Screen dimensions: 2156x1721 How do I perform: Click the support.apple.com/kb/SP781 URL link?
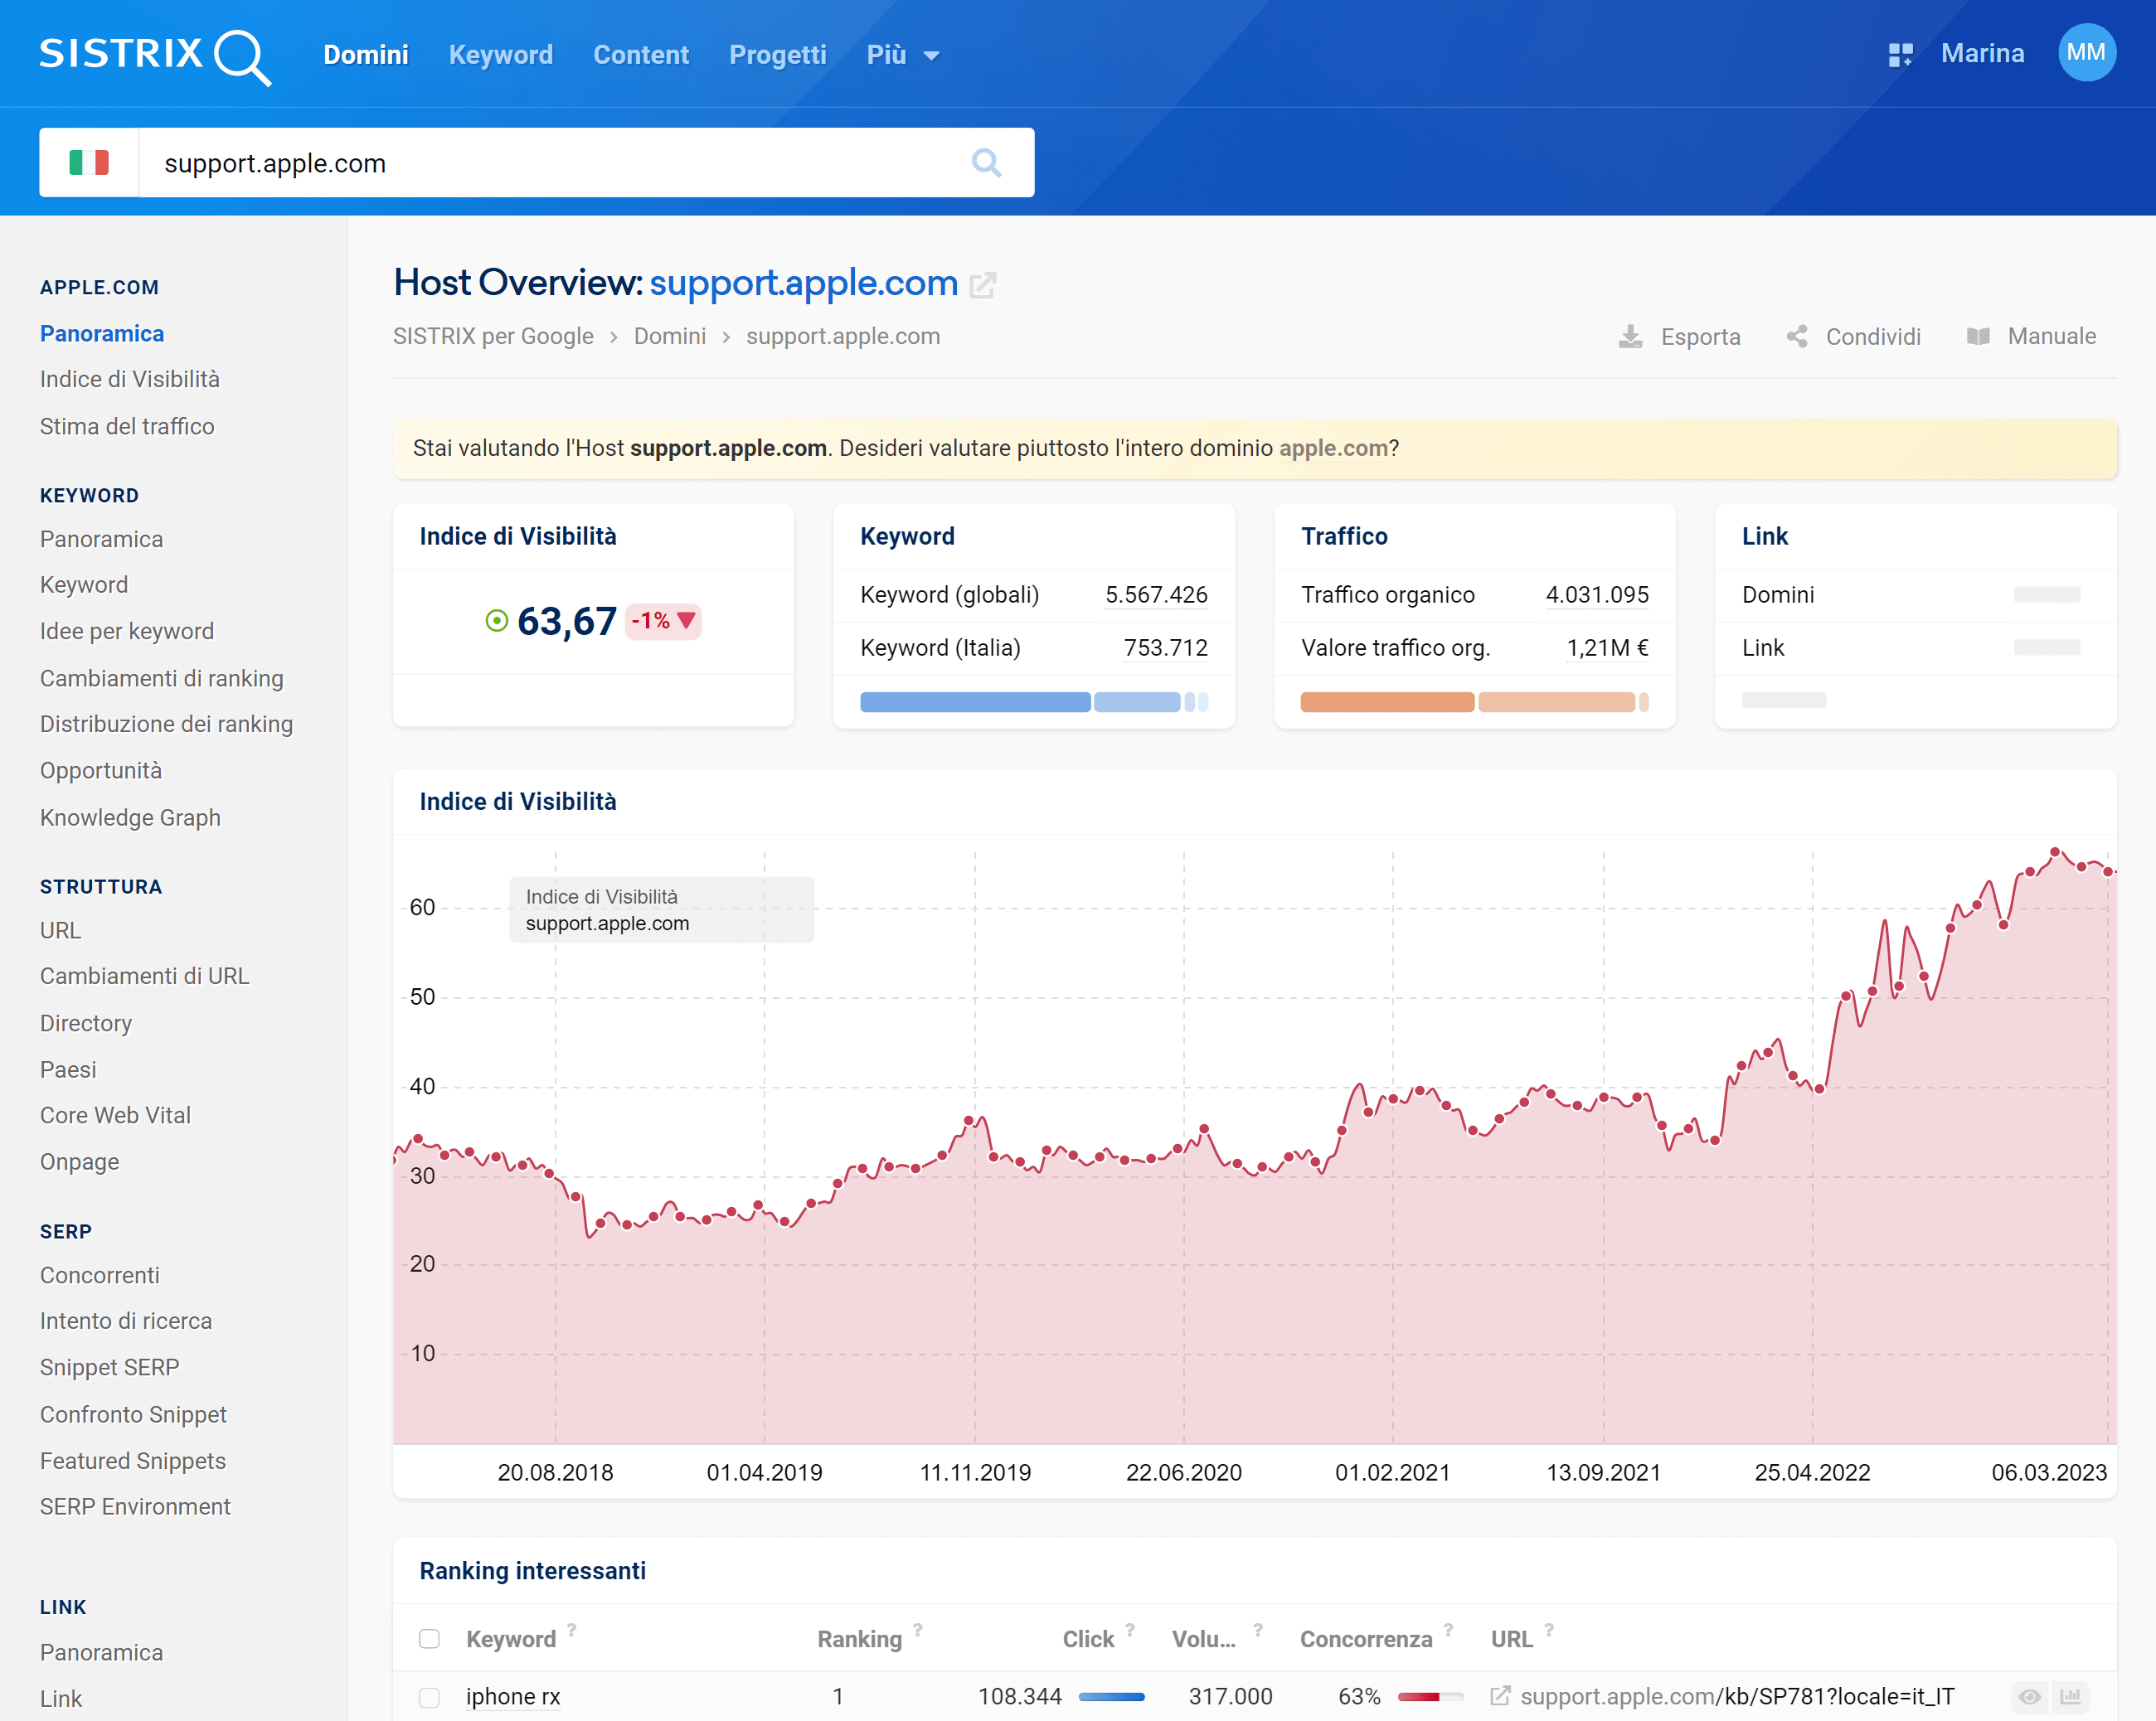tap(1737, 1697)
